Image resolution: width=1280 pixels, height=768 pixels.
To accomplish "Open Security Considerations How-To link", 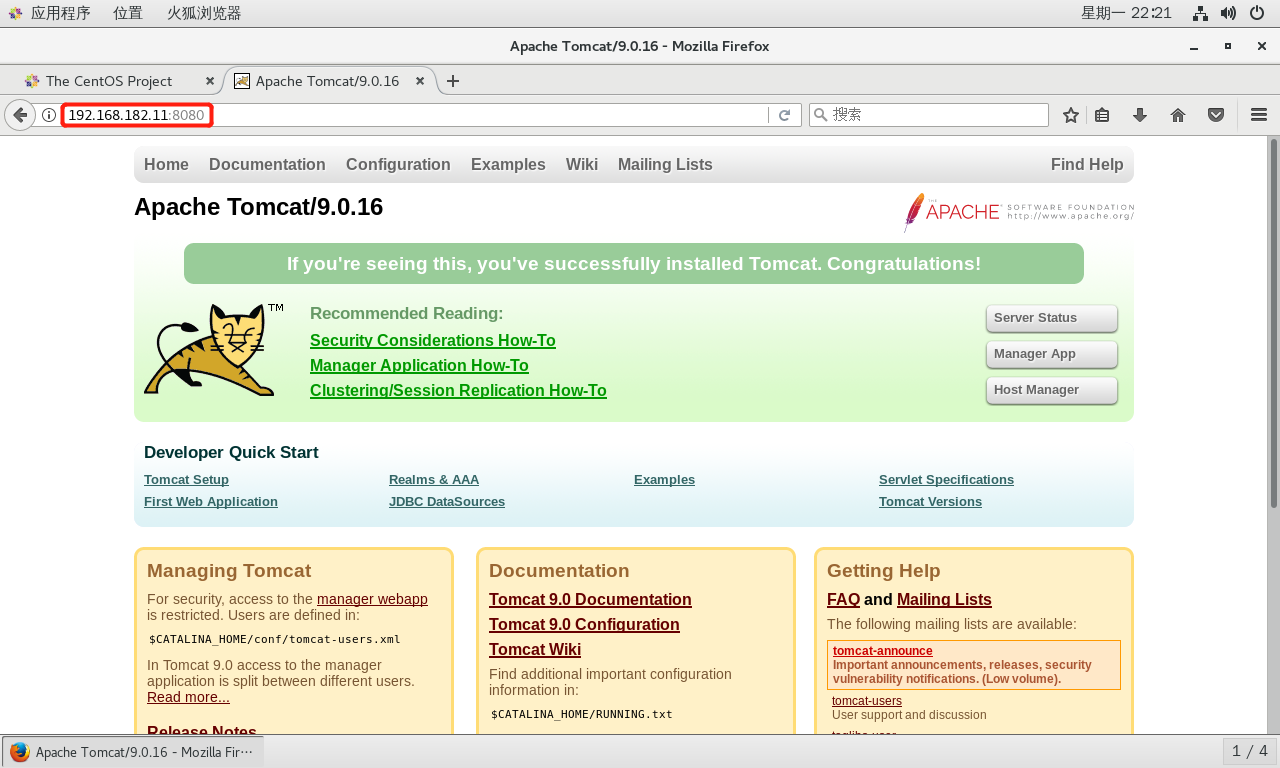I will 433,341.
